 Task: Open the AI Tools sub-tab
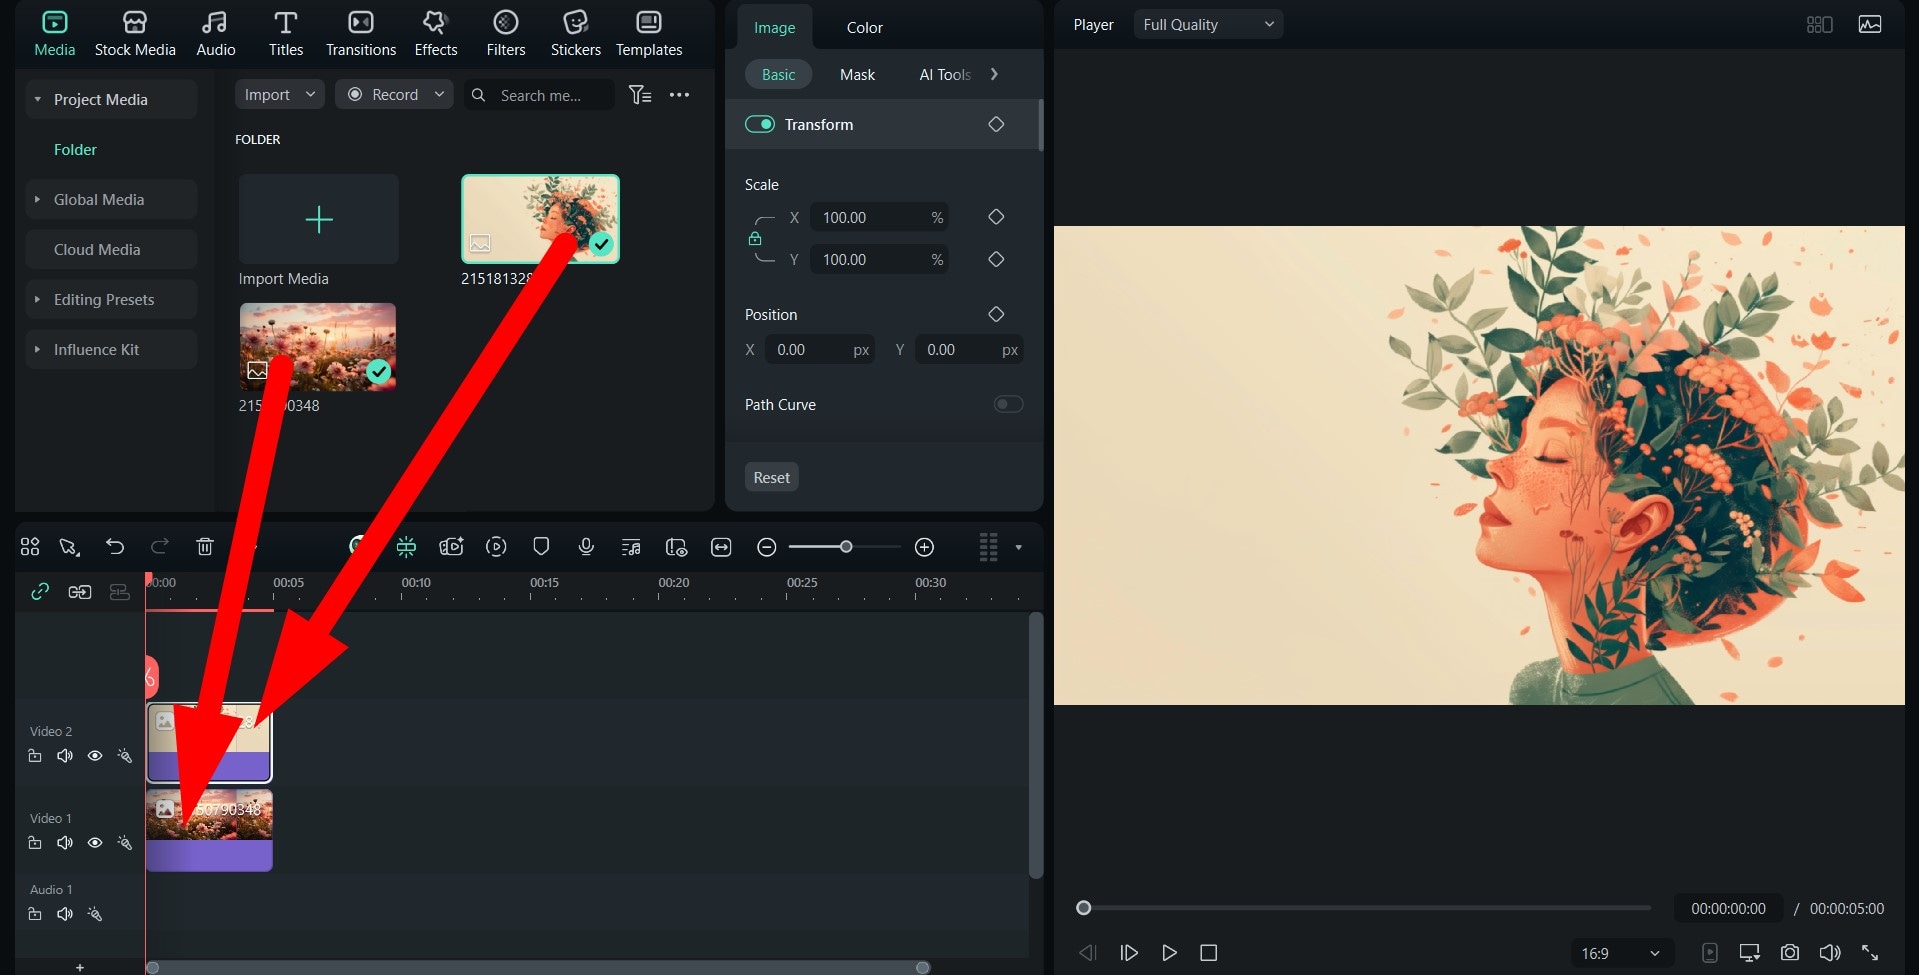pos(945,74)
